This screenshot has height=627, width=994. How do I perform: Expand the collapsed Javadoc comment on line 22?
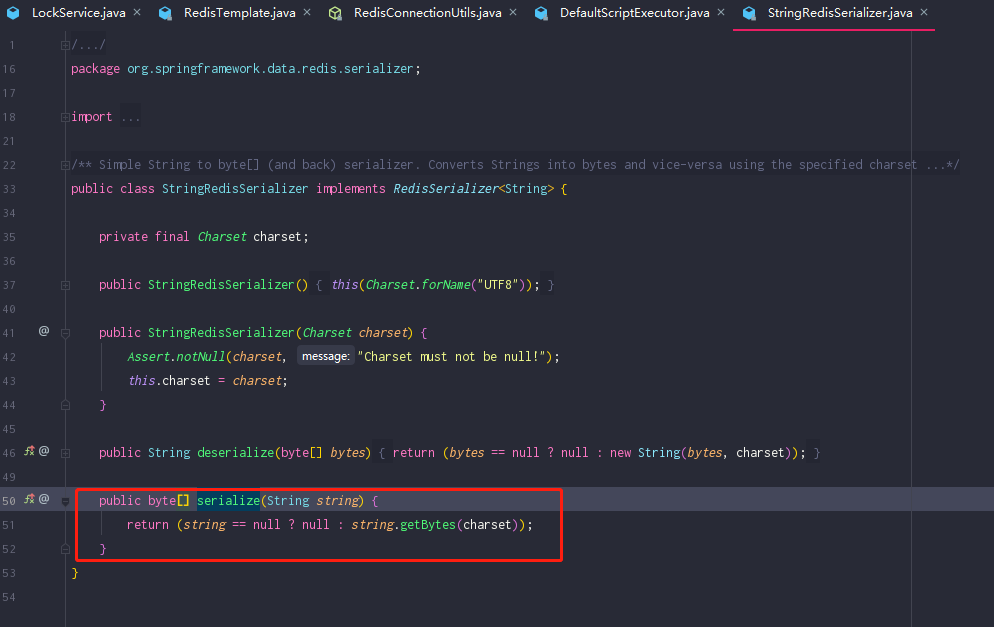(x=64, y=164)
